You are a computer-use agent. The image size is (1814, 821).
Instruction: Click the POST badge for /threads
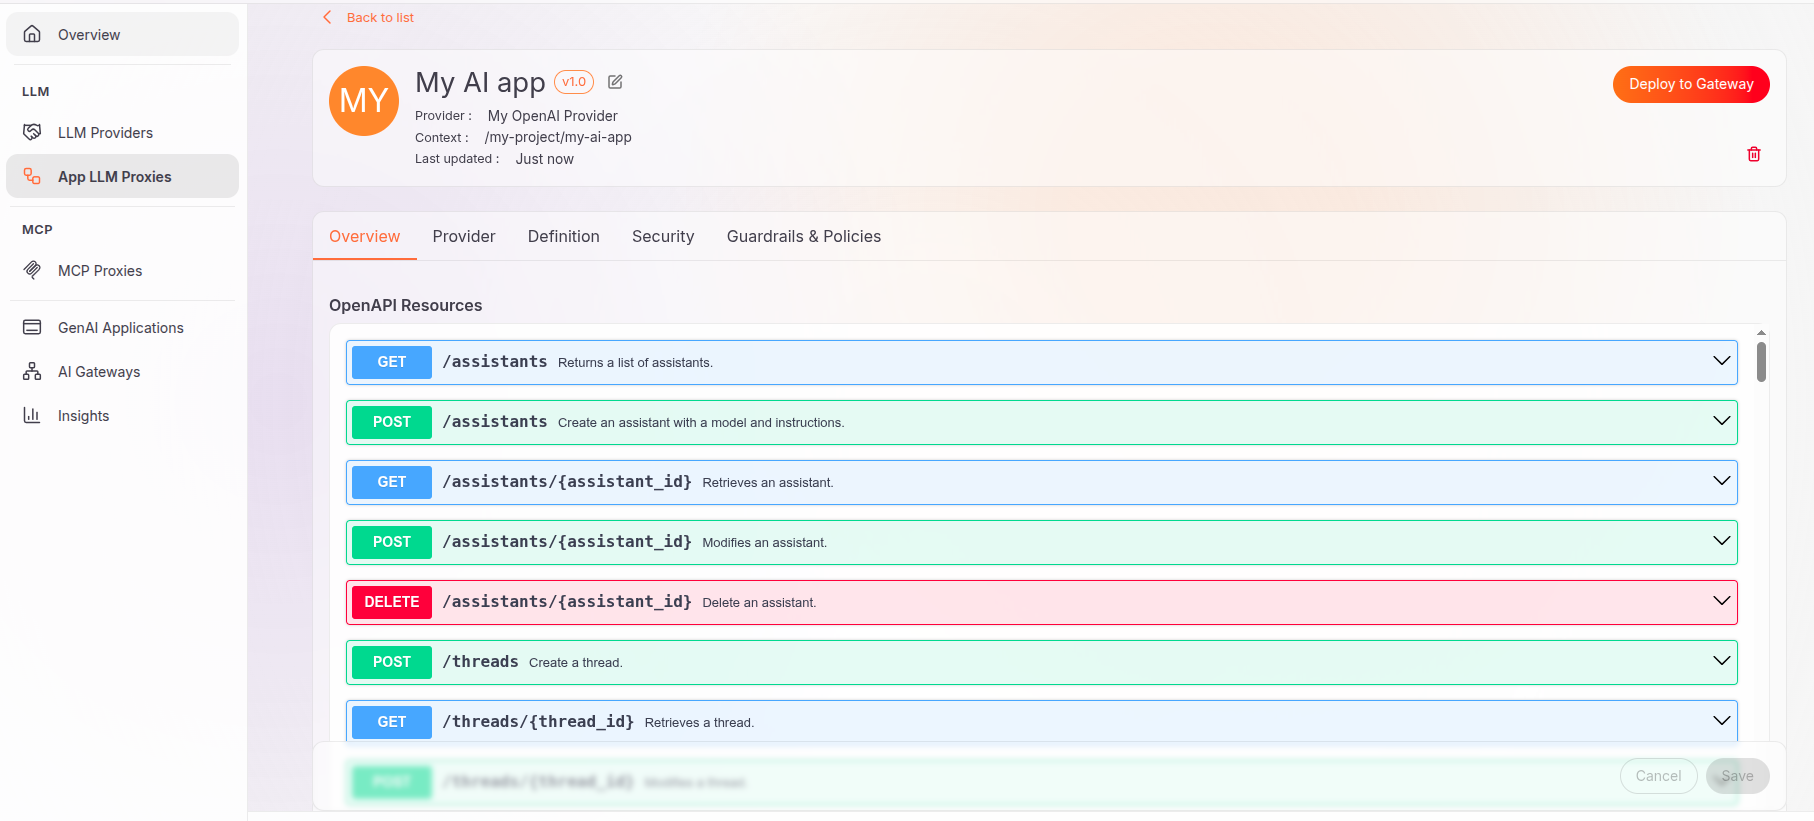[392, 662]
